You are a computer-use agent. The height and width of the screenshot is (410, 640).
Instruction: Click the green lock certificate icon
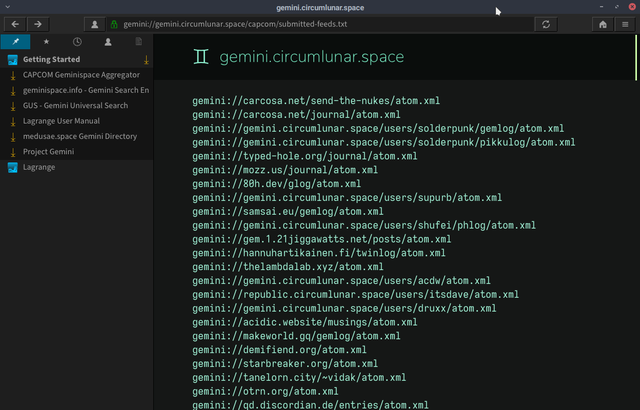114,24
